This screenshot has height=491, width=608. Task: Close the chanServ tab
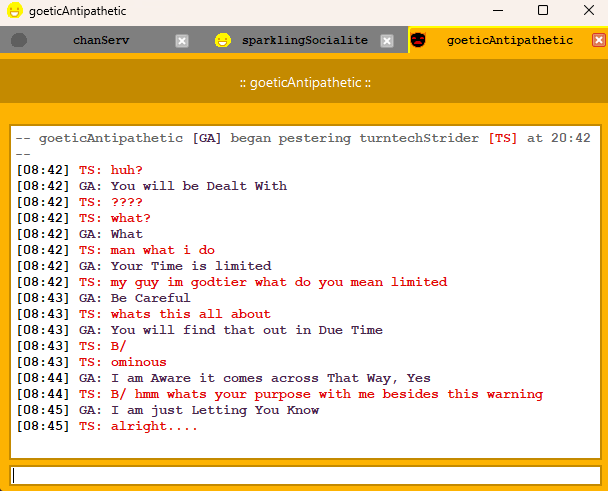182,41
